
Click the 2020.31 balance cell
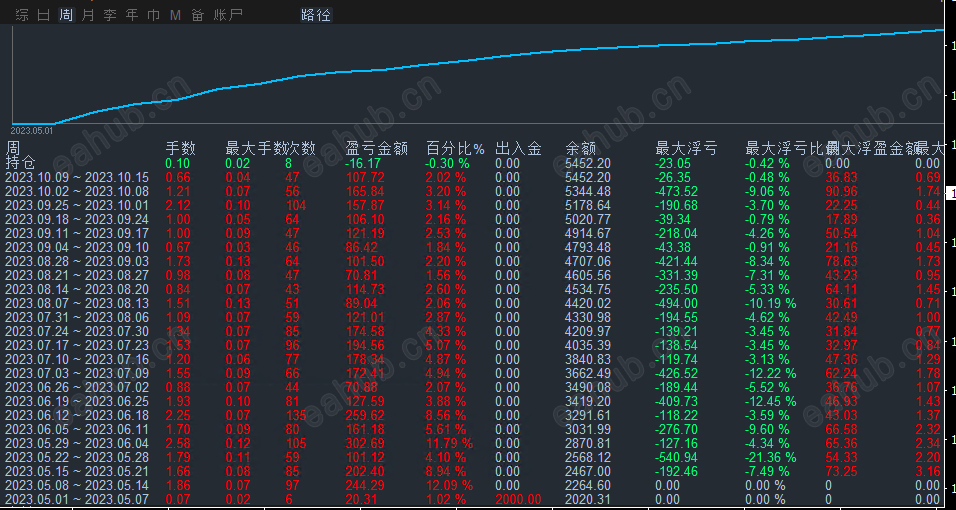click(588, 500)
